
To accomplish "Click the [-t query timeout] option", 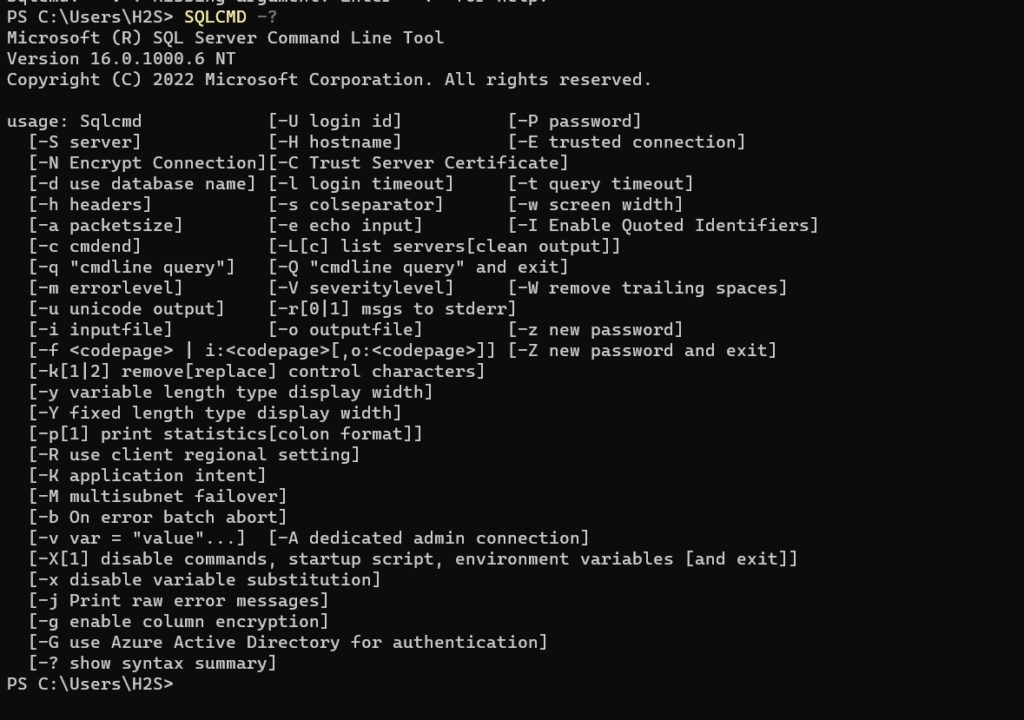I will point(601,184).
